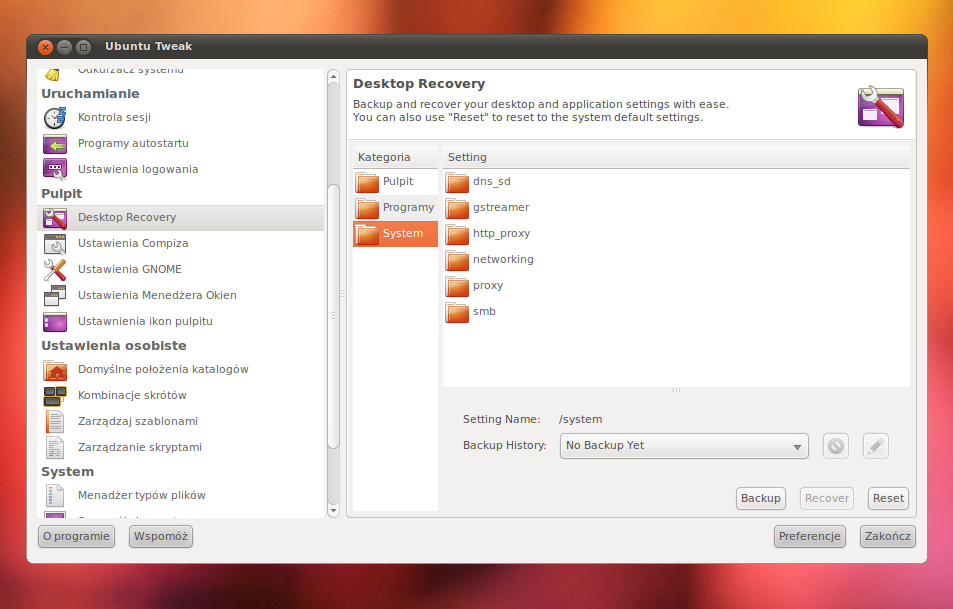Click the Backup button
This screenshot has width=953, height=609.
tap(760, 498)
